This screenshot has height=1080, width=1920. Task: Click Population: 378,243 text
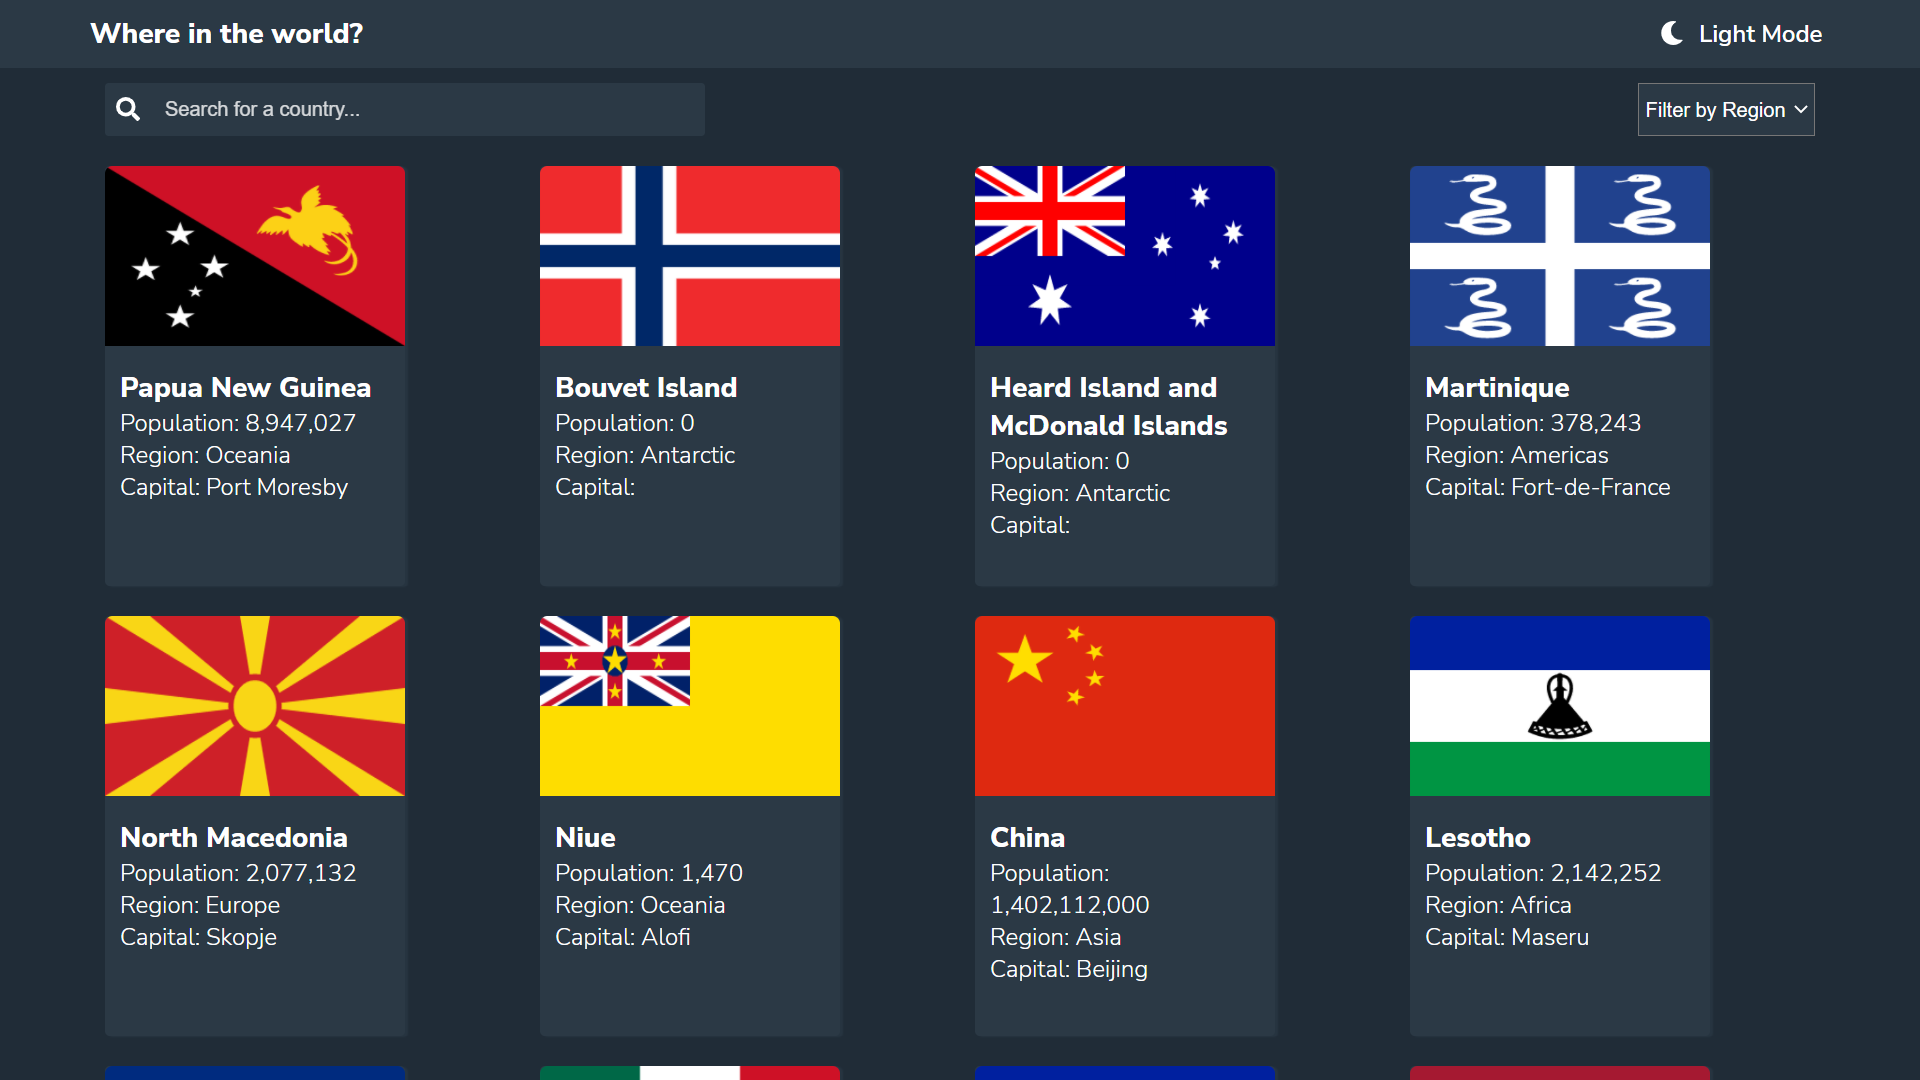(x=1533, y=423)
